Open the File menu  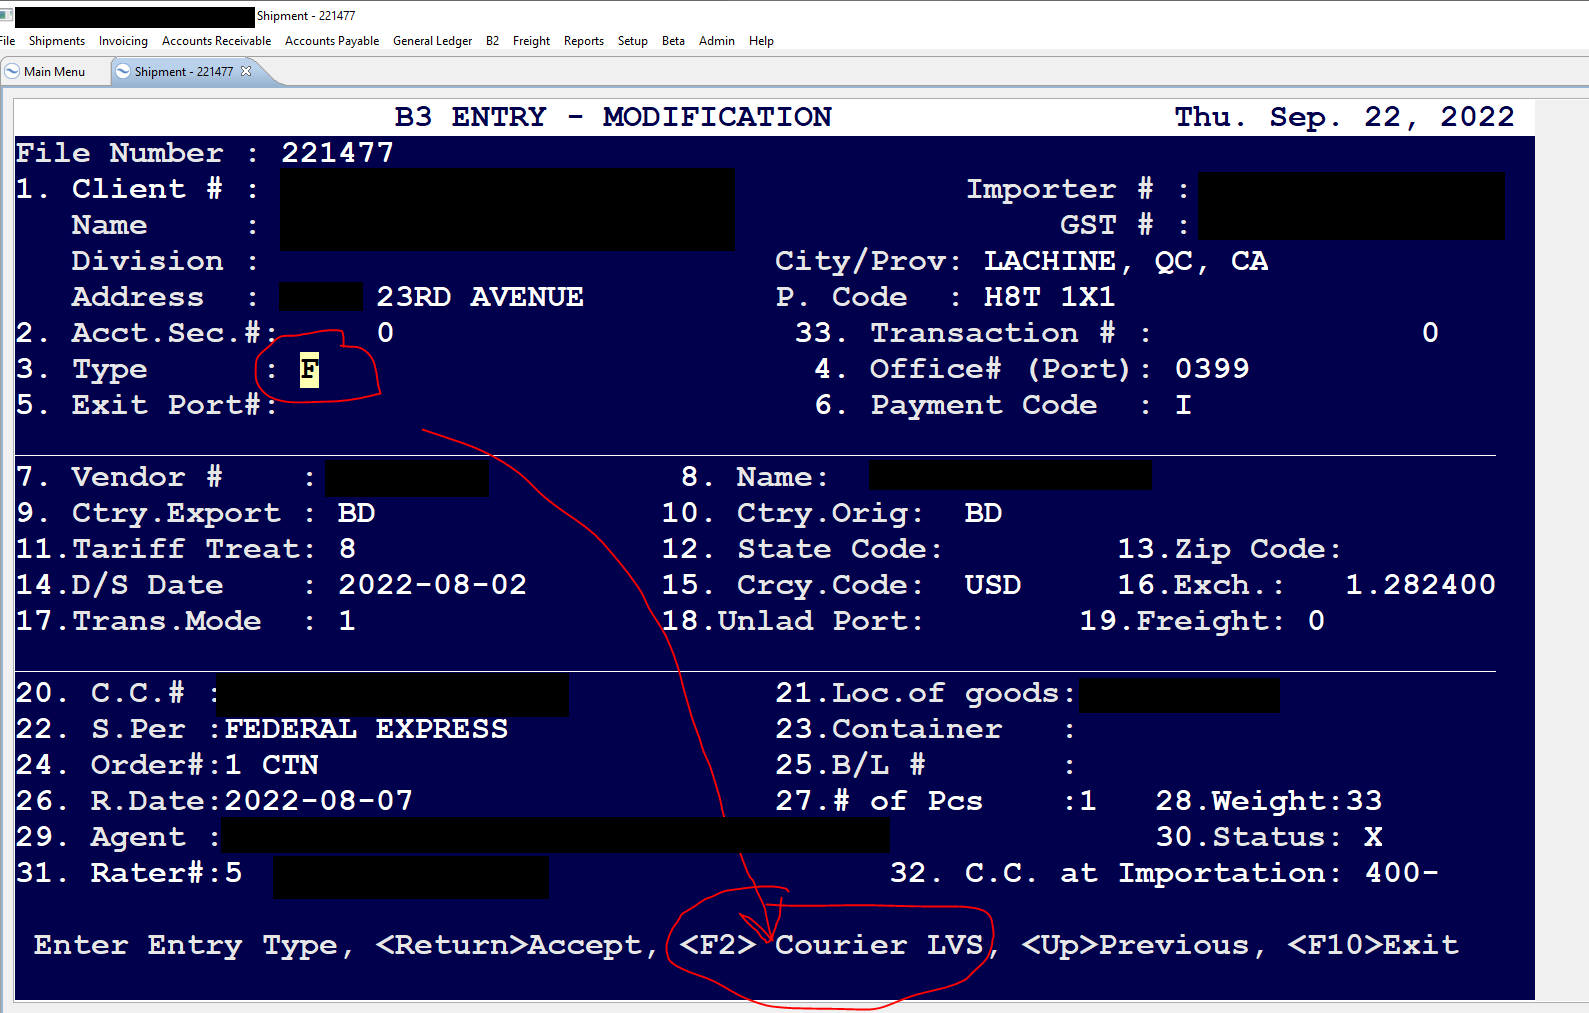[7, 41]
